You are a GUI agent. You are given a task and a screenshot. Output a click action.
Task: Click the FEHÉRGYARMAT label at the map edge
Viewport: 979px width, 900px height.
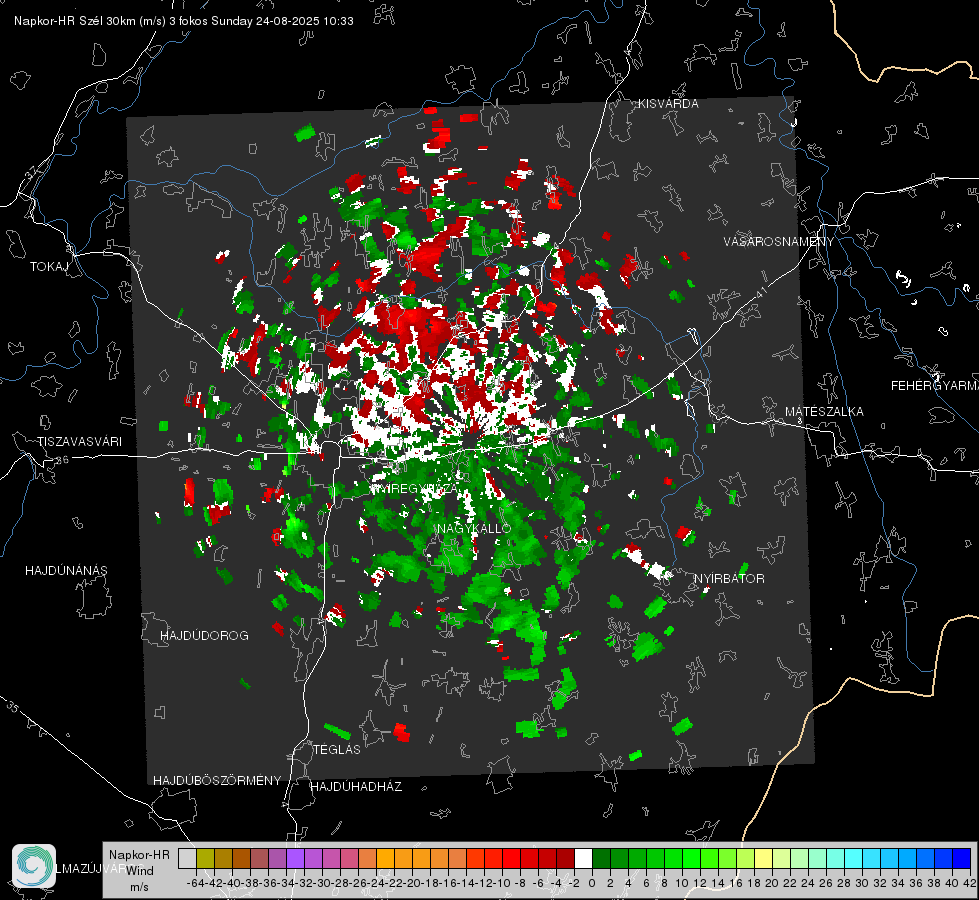(935, 386)
